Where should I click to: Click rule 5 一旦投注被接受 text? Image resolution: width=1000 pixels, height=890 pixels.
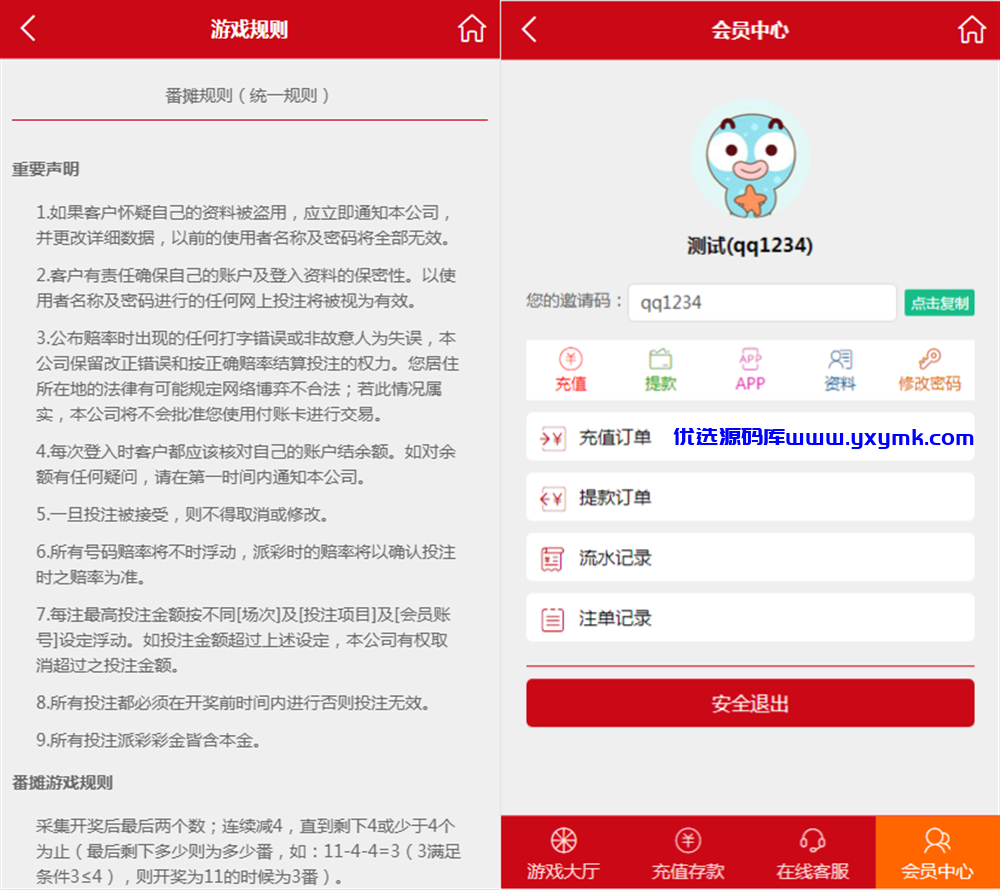pos(182,514)
